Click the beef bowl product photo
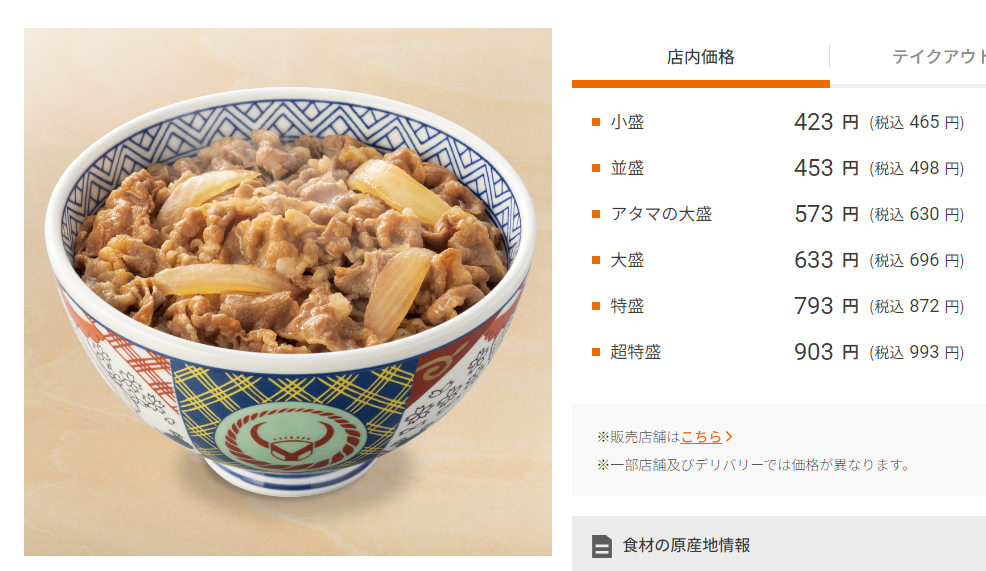The width and height of the screenshot is (986, 571). tap(288, 292)
